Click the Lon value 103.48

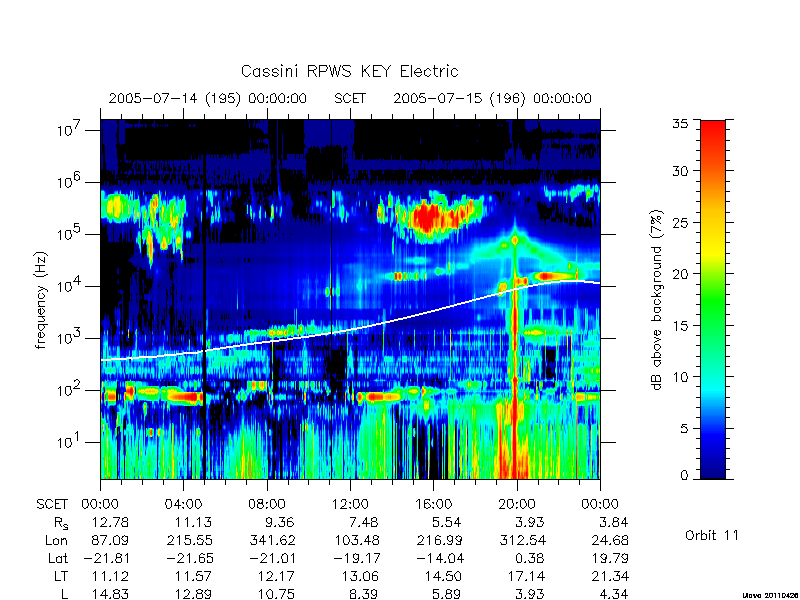(x=357, y=540)
